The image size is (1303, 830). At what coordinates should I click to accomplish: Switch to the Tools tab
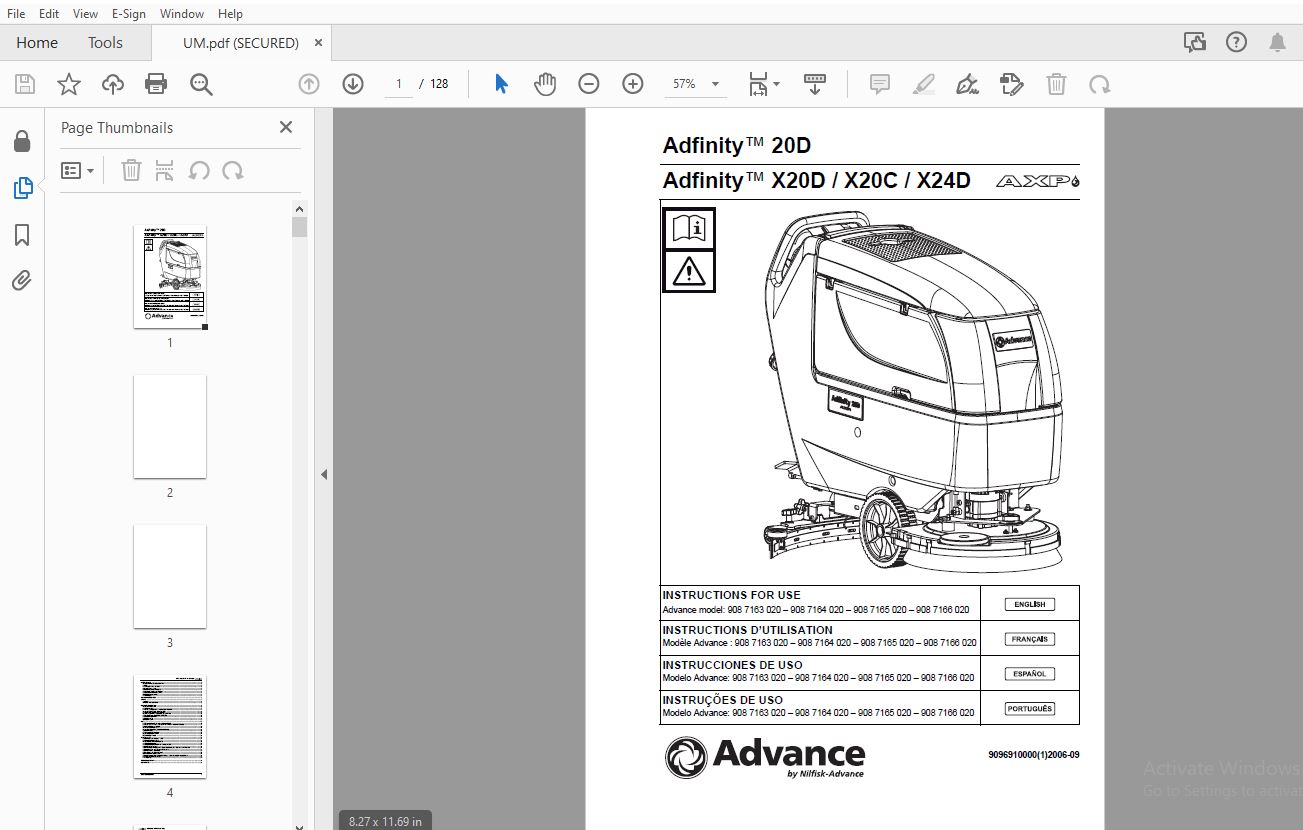(105, 43)
